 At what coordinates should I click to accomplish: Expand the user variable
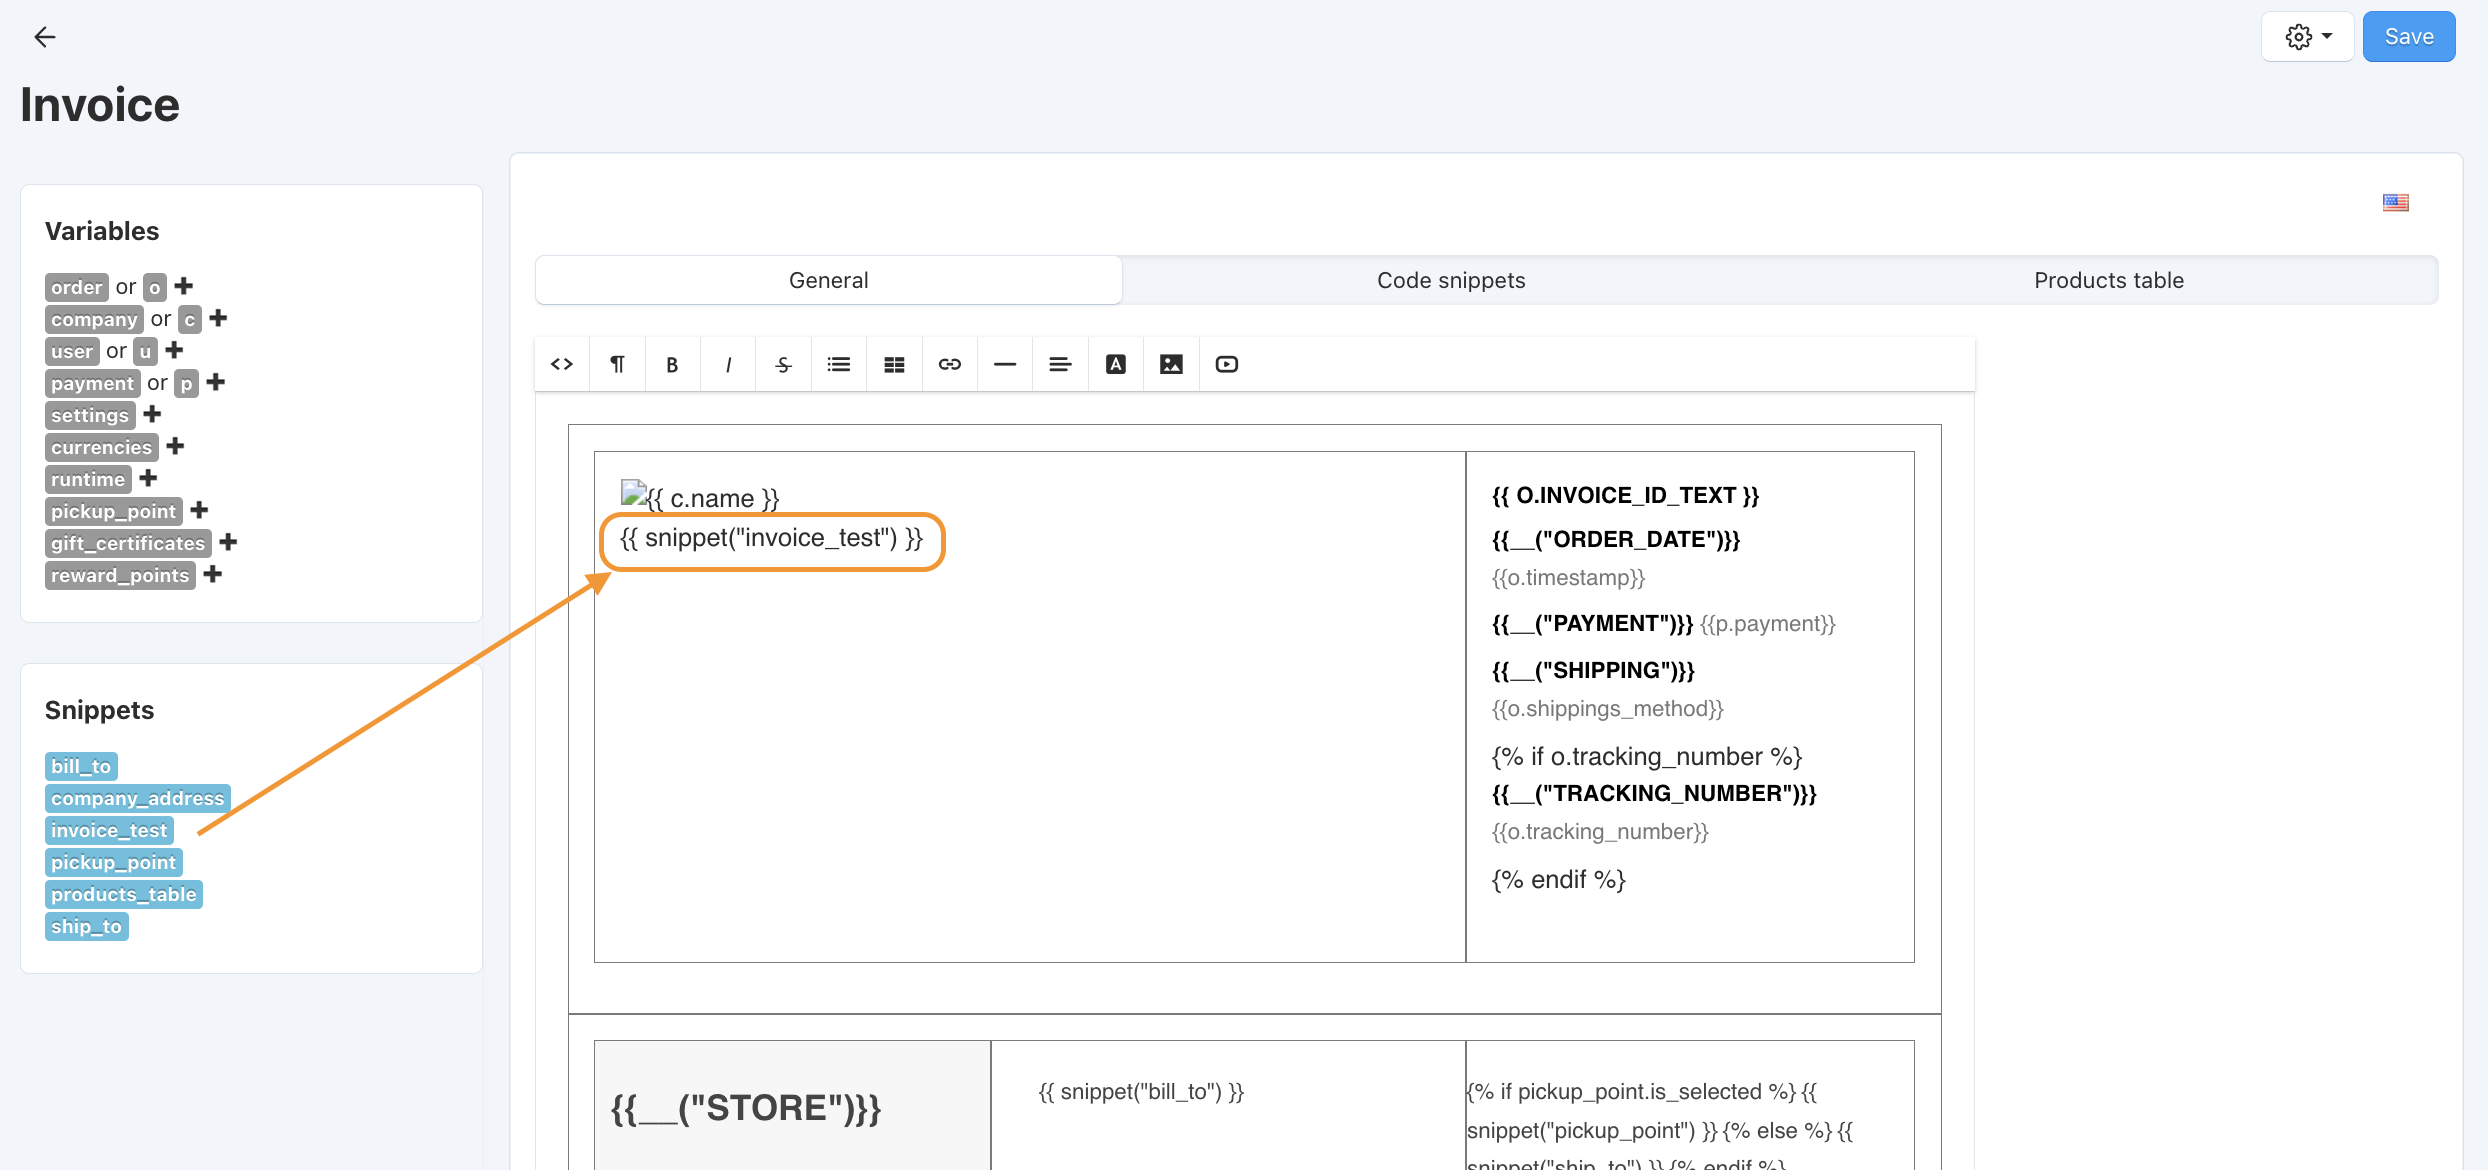tap(174, 350)
